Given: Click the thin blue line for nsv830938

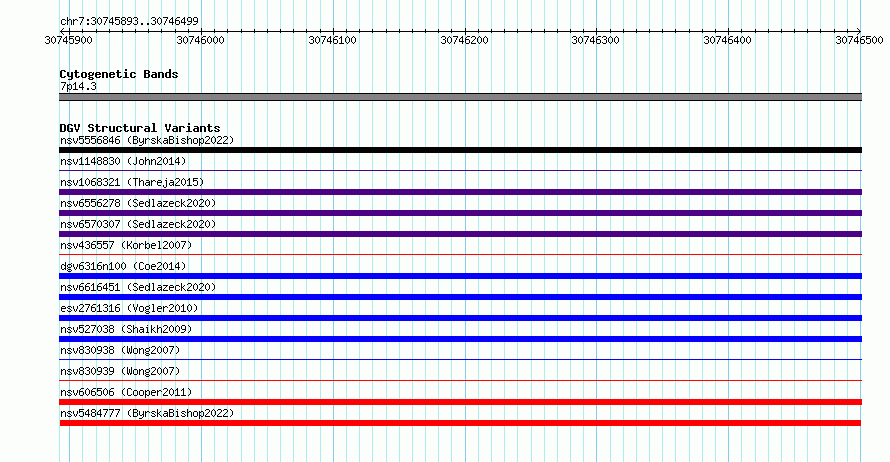Looking at the screenshot, I should (x=460, y=359).
